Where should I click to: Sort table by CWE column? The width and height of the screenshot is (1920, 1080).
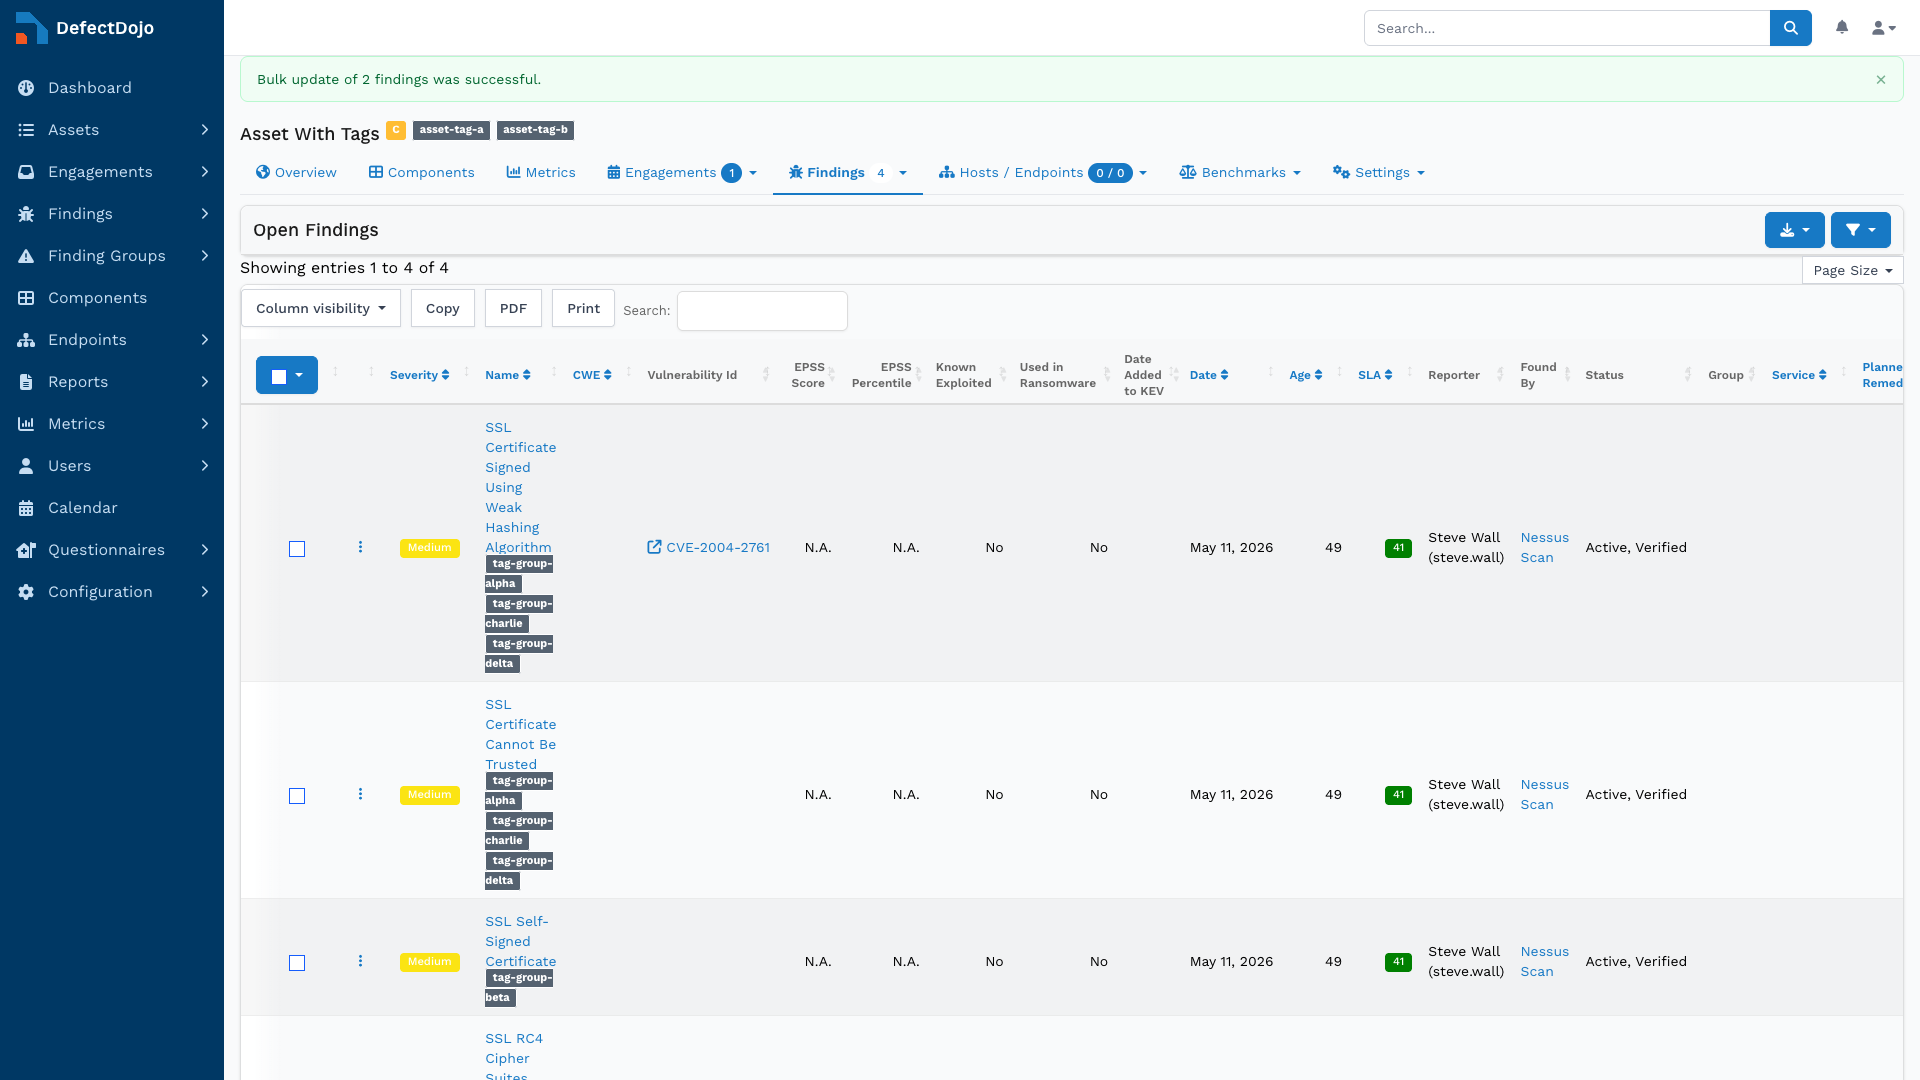pyautogui.click(x=592, y=375)
